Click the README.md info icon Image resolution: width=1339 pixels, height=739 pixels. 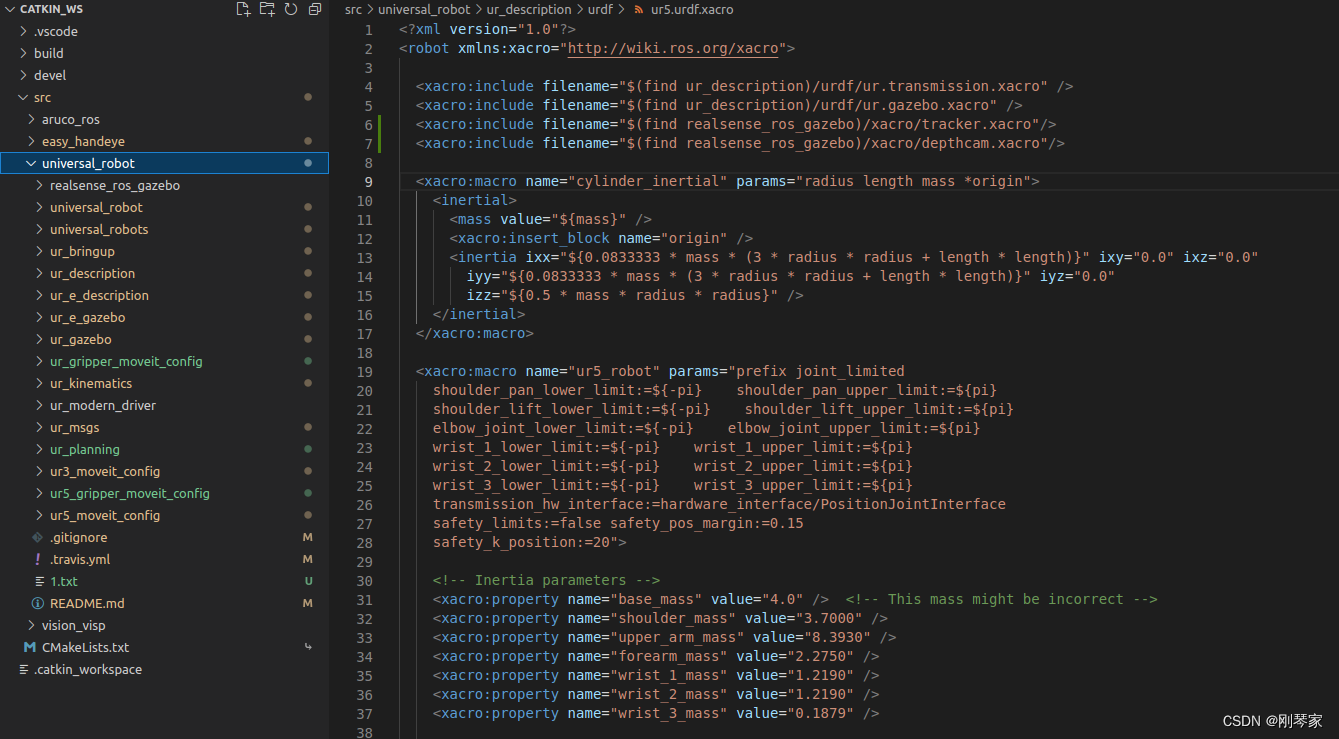click(x=38, y=603)
